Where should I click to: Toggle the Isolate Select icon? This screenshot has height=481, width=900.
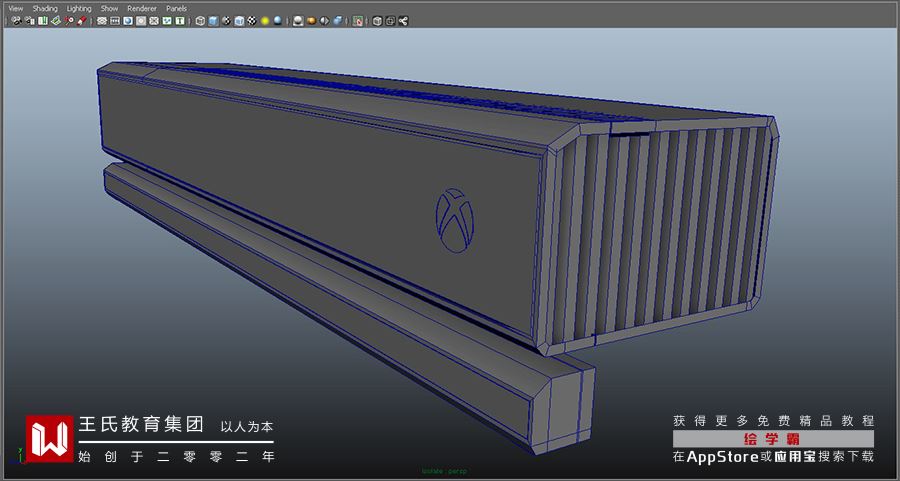click(x=358, y=21)
